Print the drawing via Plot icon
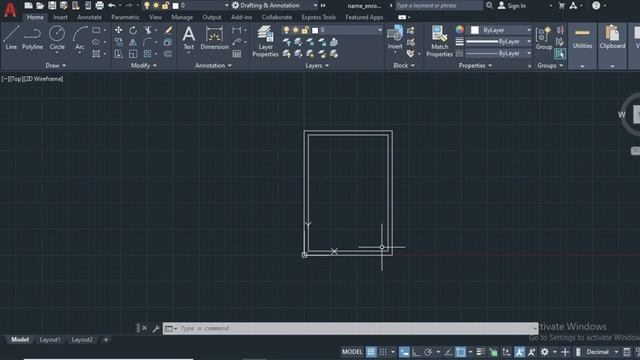 (100, 6)
